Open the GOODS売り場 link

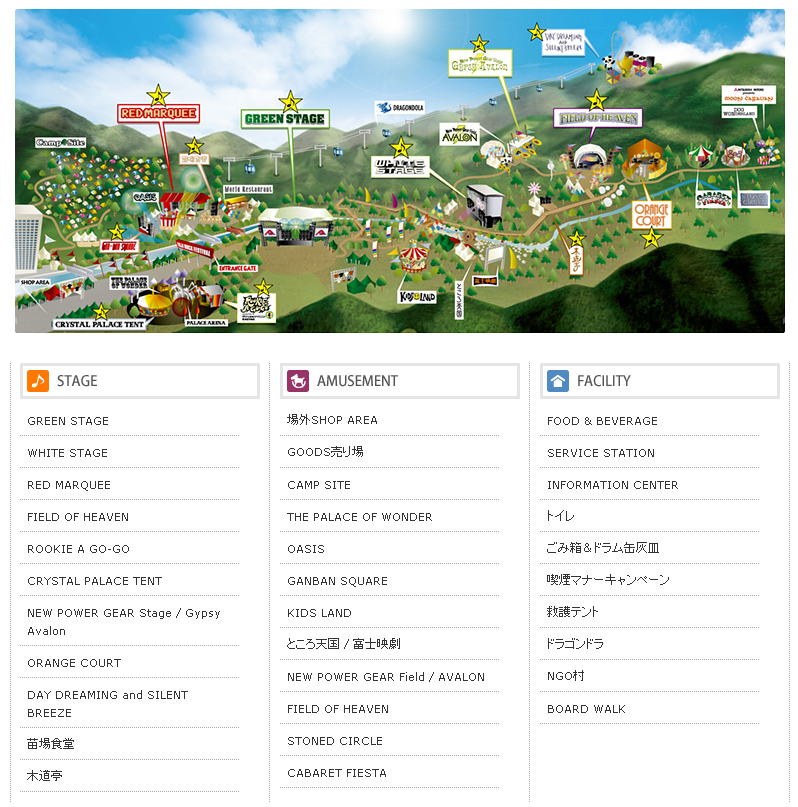pos(325,452)
